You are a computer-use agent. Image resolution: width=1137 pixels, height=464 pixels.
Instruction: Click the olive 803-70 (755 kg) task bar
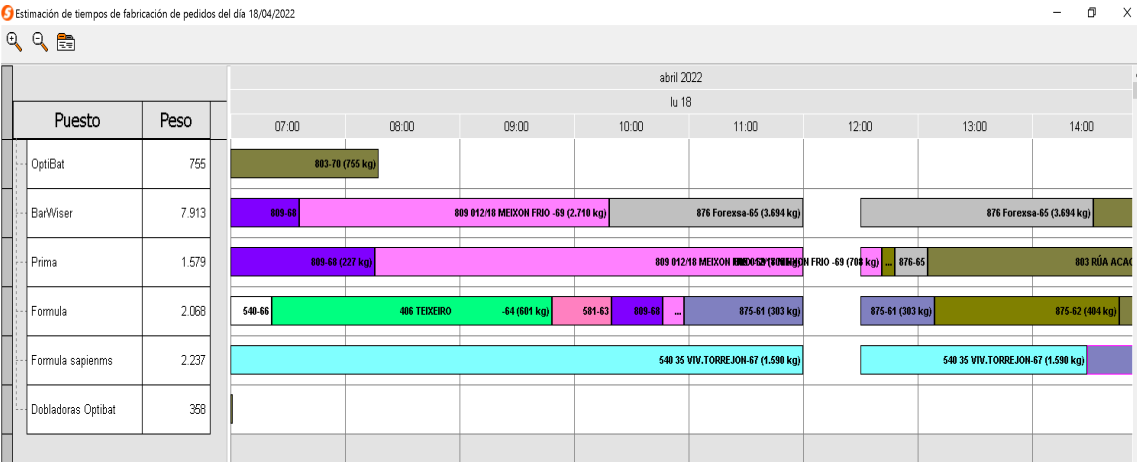click(304, 164)
